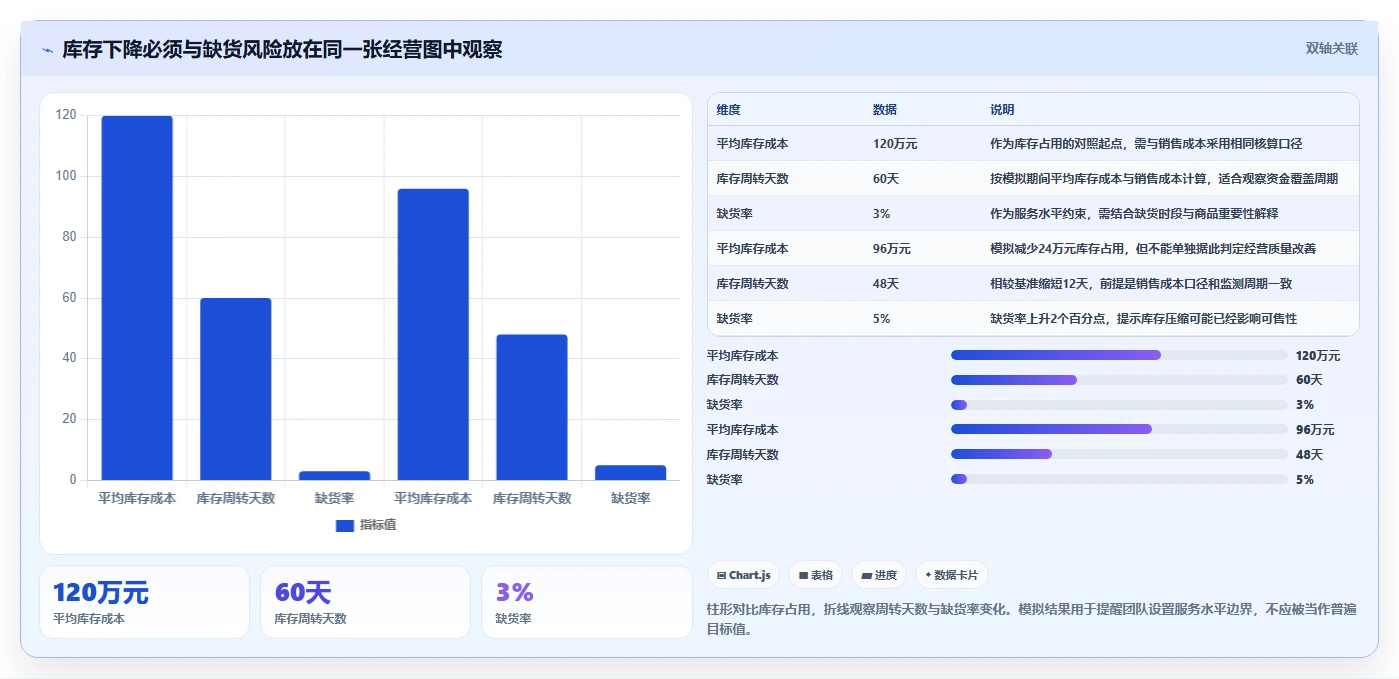
Task: Click the progress bar labeled 60天
Action: click(x=1119, y=380)
